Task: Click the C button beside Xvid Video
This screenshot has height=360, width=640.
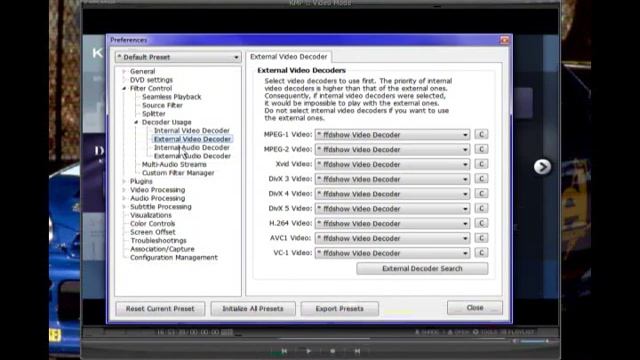Action: (481, 164)
